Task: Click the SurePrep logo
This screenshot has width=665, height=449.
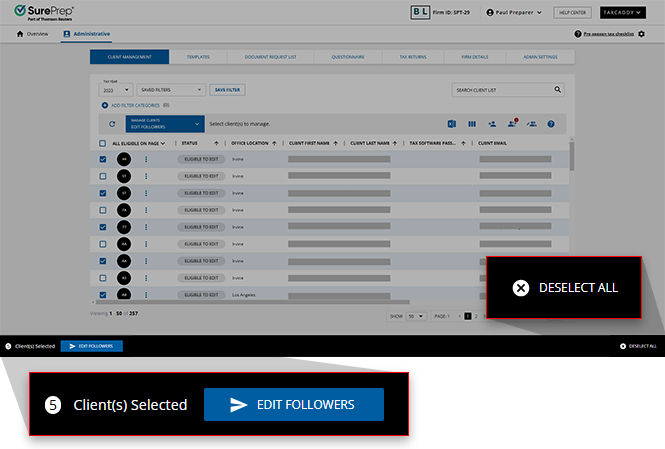Action: click(x=44, y=12)
